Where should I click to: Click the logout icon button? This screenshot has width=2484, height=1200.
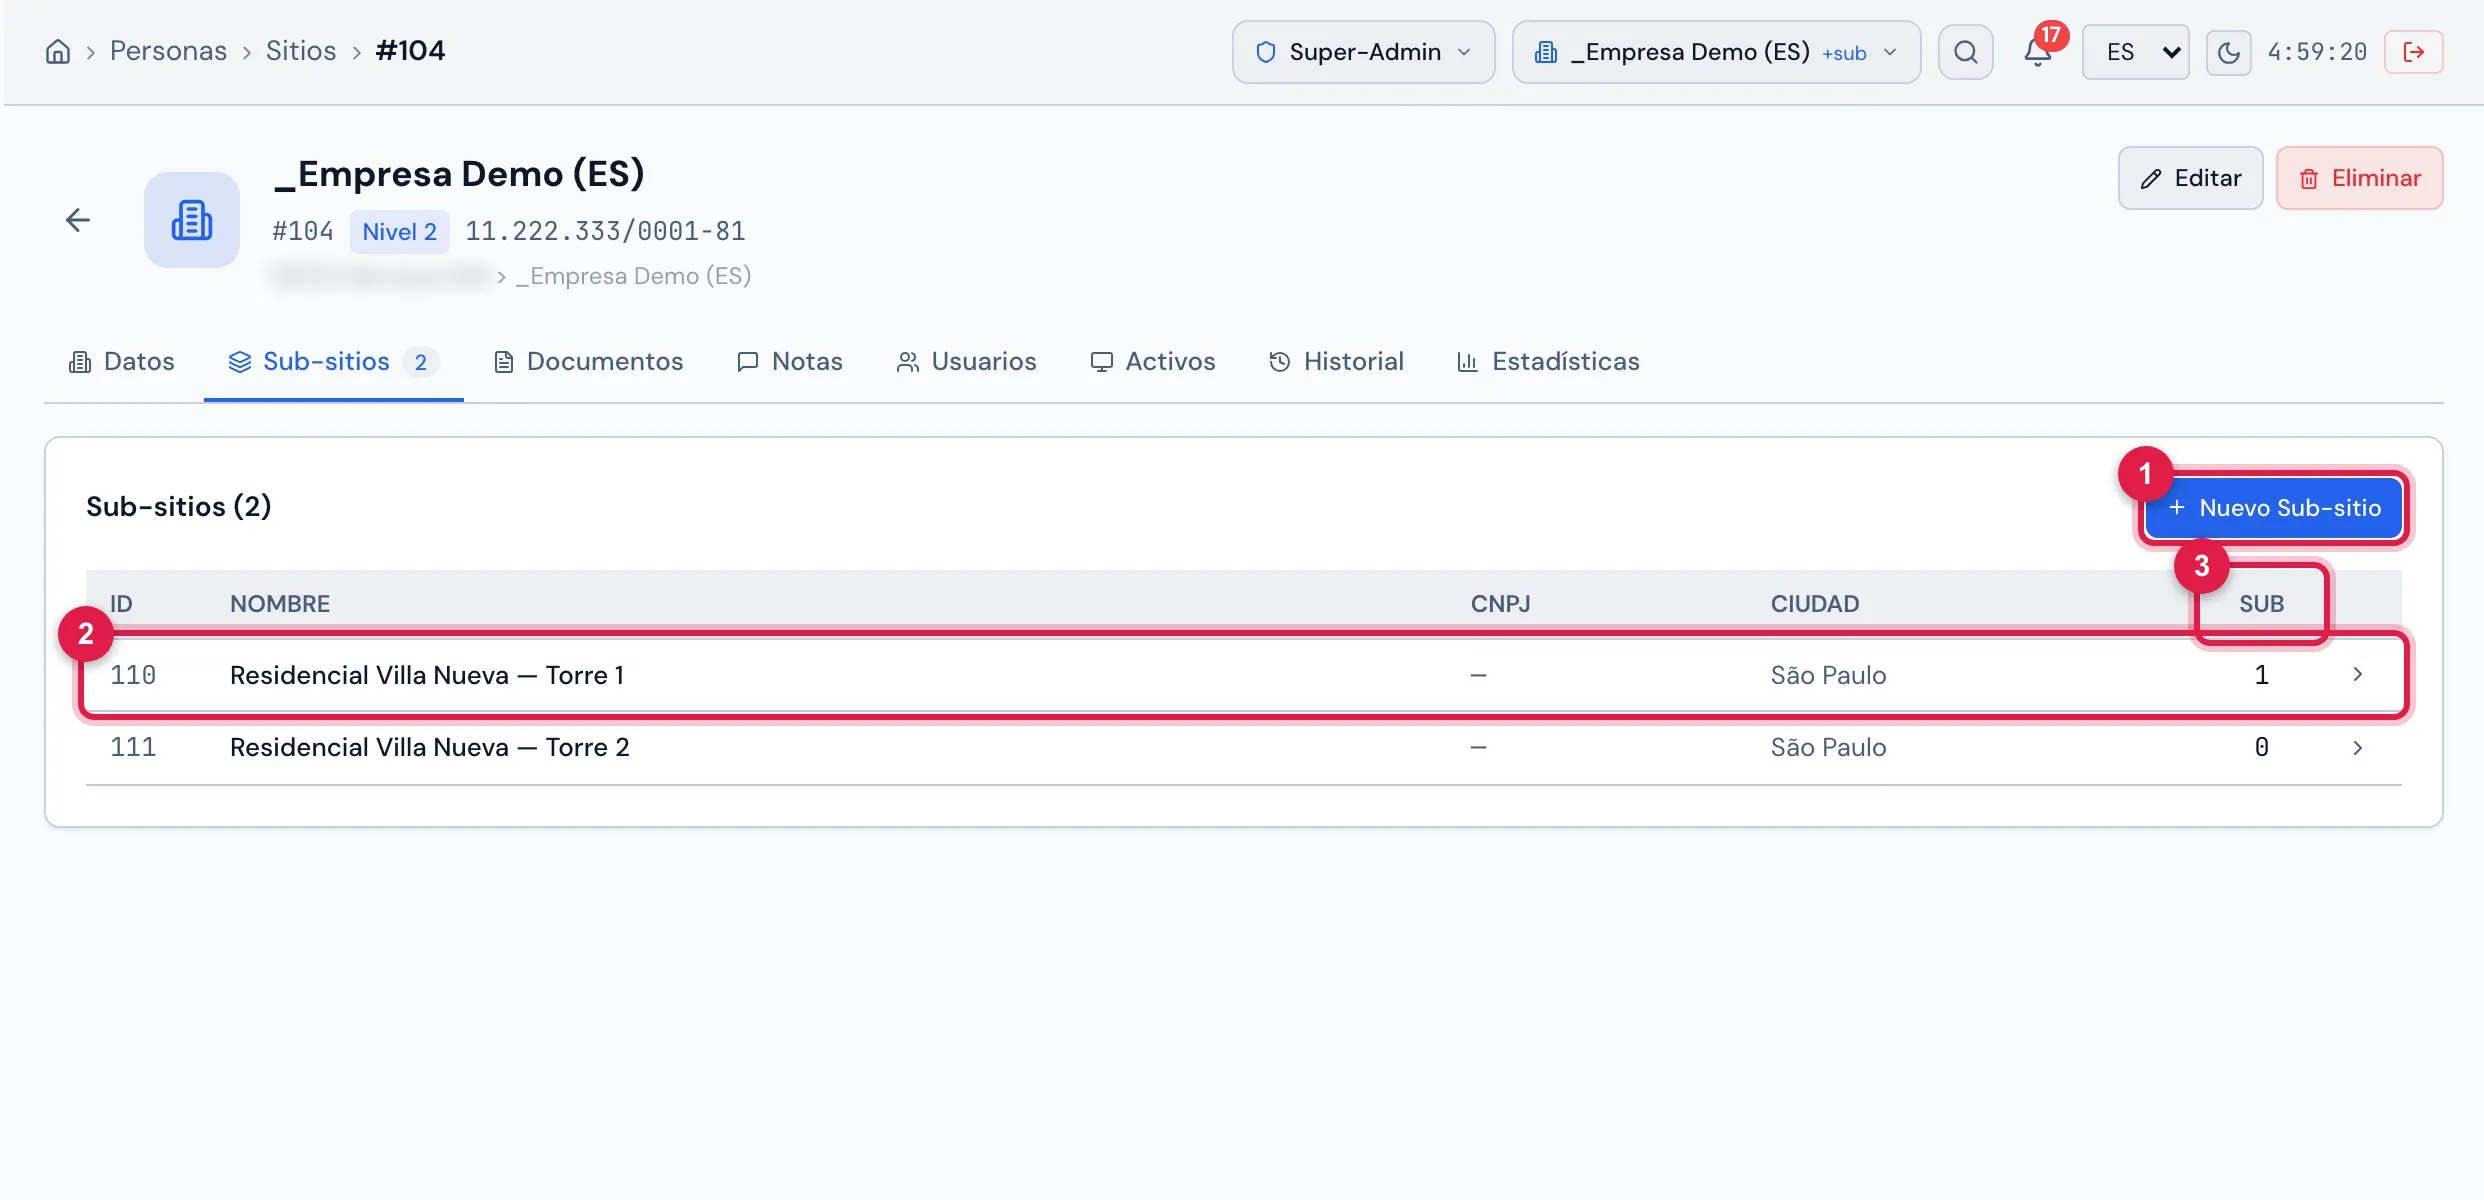[2414, 52]
